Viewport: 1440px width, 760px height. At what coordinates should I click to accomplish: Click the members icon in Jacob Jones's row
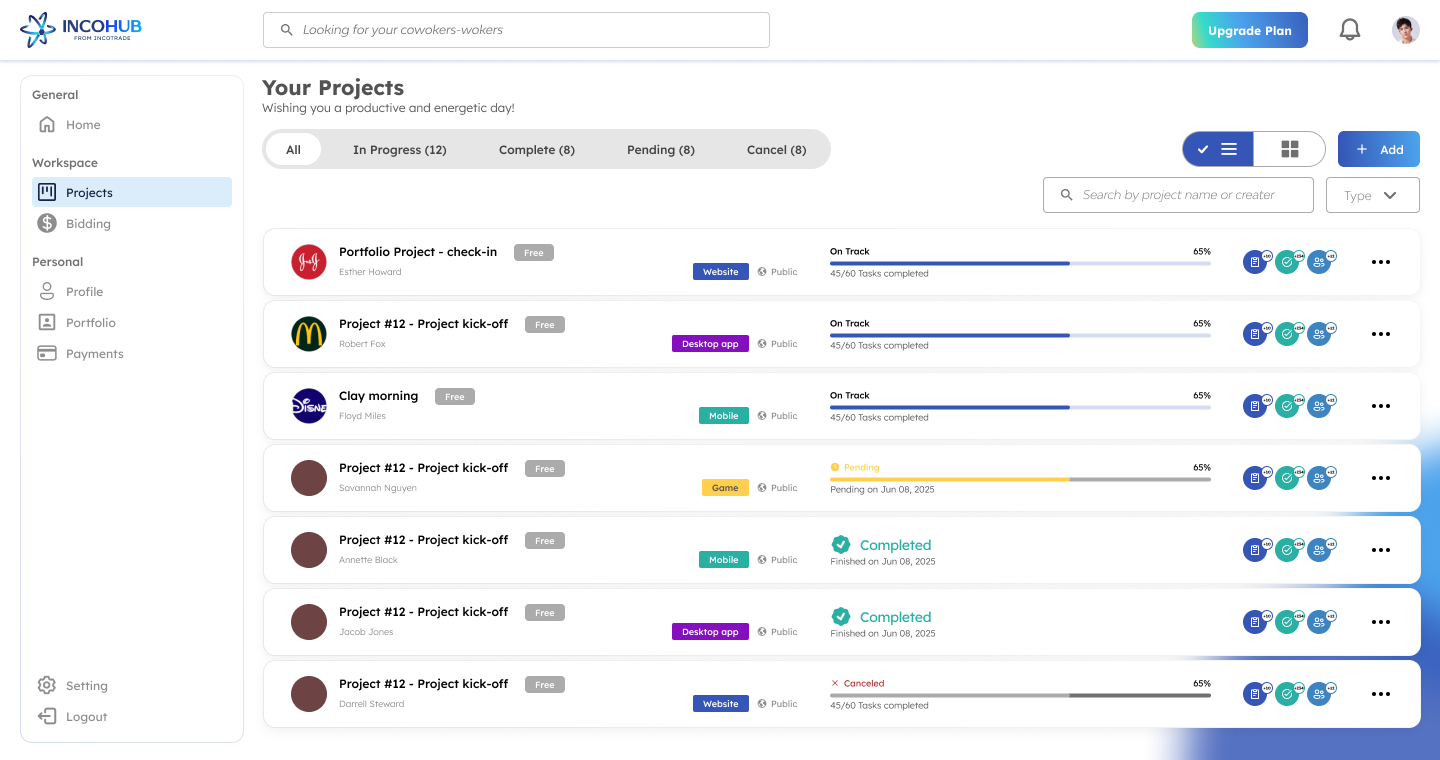1319,622
